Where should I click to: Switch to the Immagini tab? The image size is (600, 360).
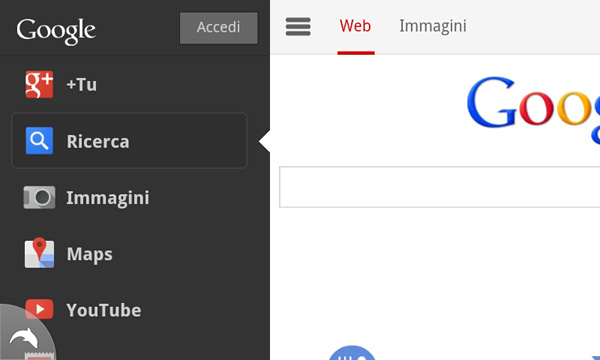pos(433,26)
